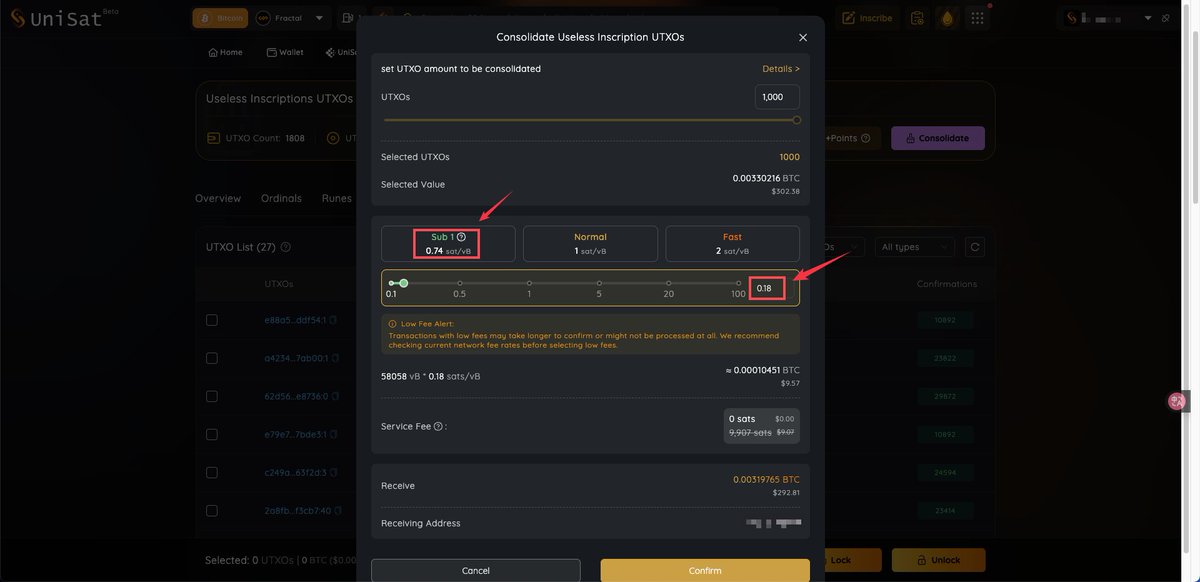Tick checkbox for 2a8fb...f3cb7:40
This screenshot has width=1200, height=582.
point(212,510)
